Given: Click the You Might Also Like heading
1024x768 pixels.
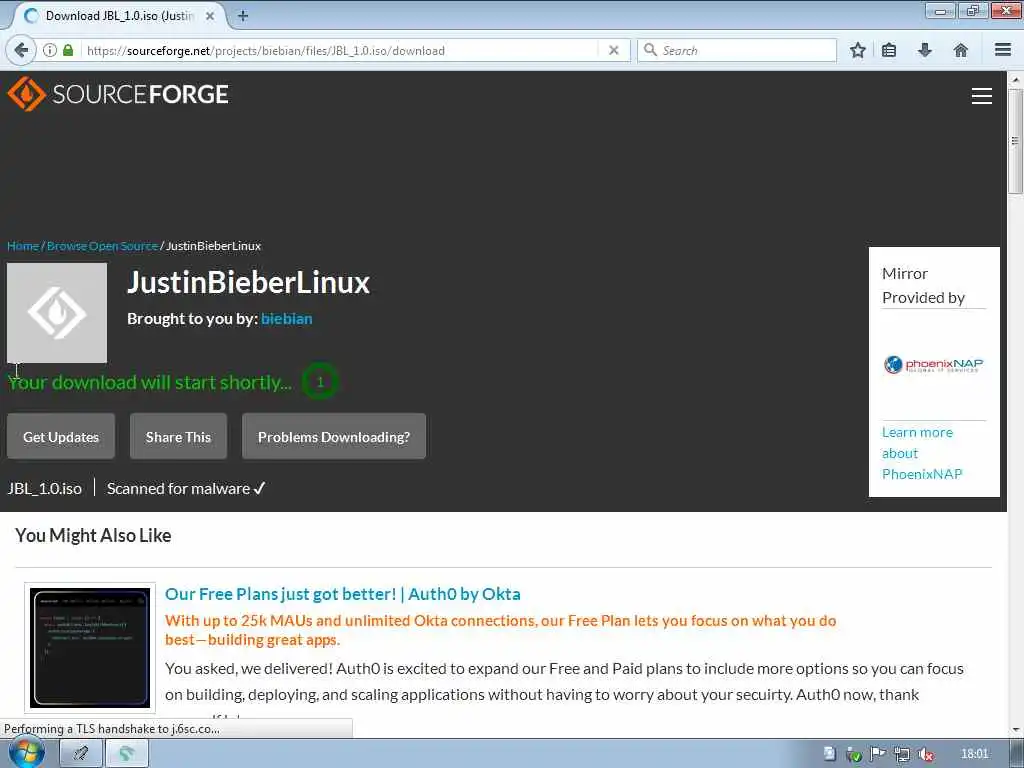Looking at the screenshot, I should (93, 536).
